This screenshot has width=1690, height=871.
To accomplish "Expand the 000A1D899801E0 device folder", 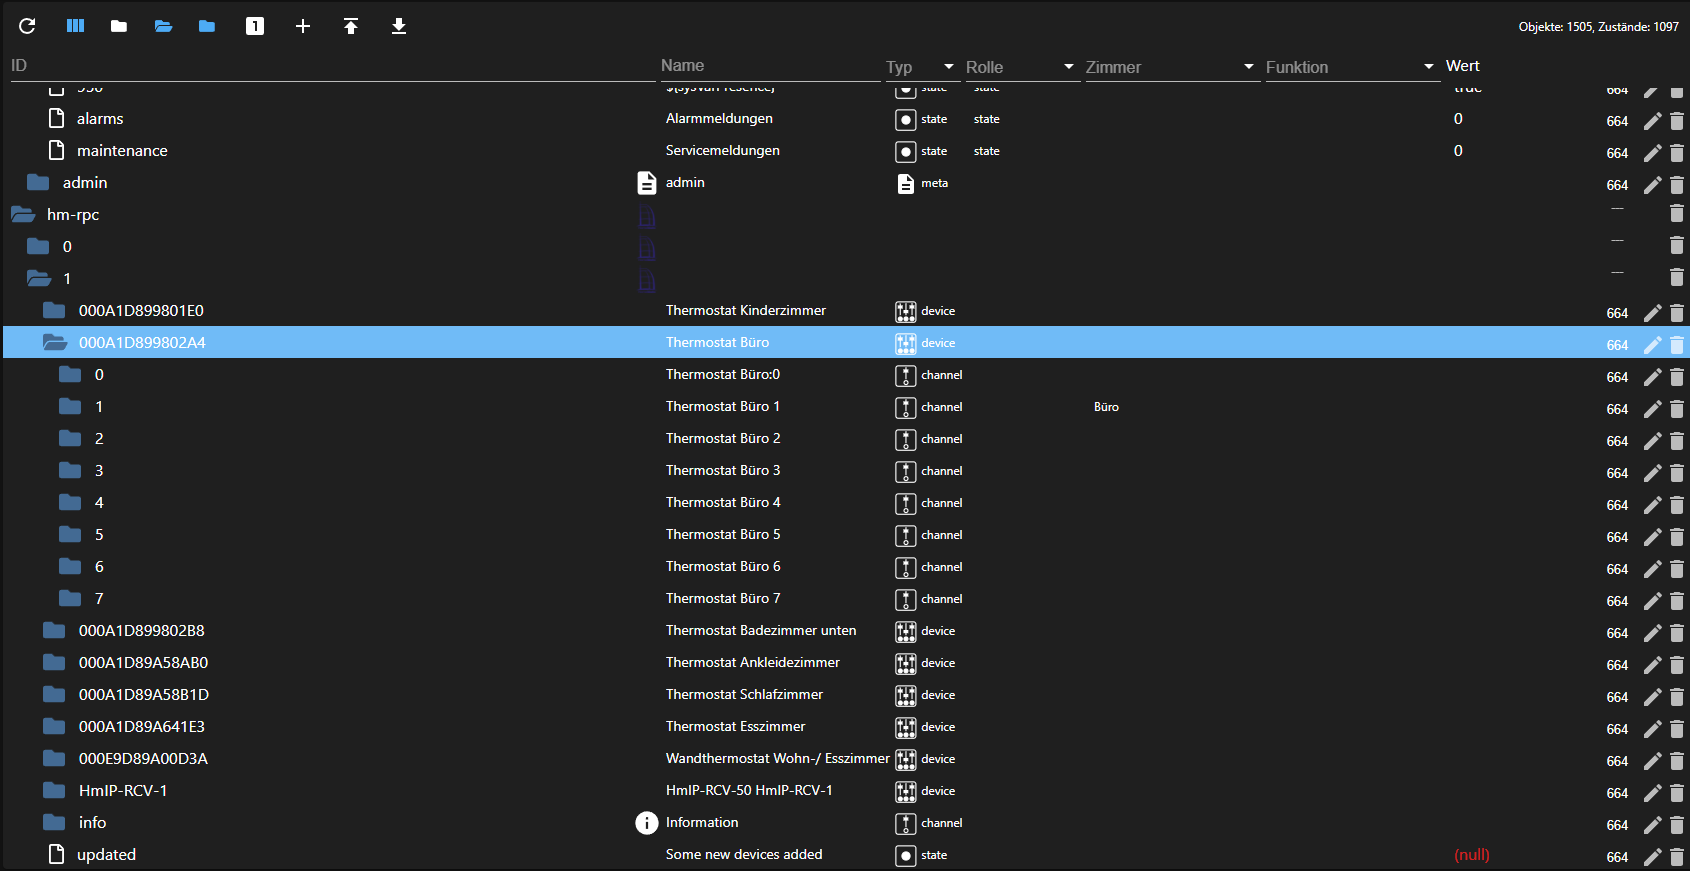I will coord(54,310).
